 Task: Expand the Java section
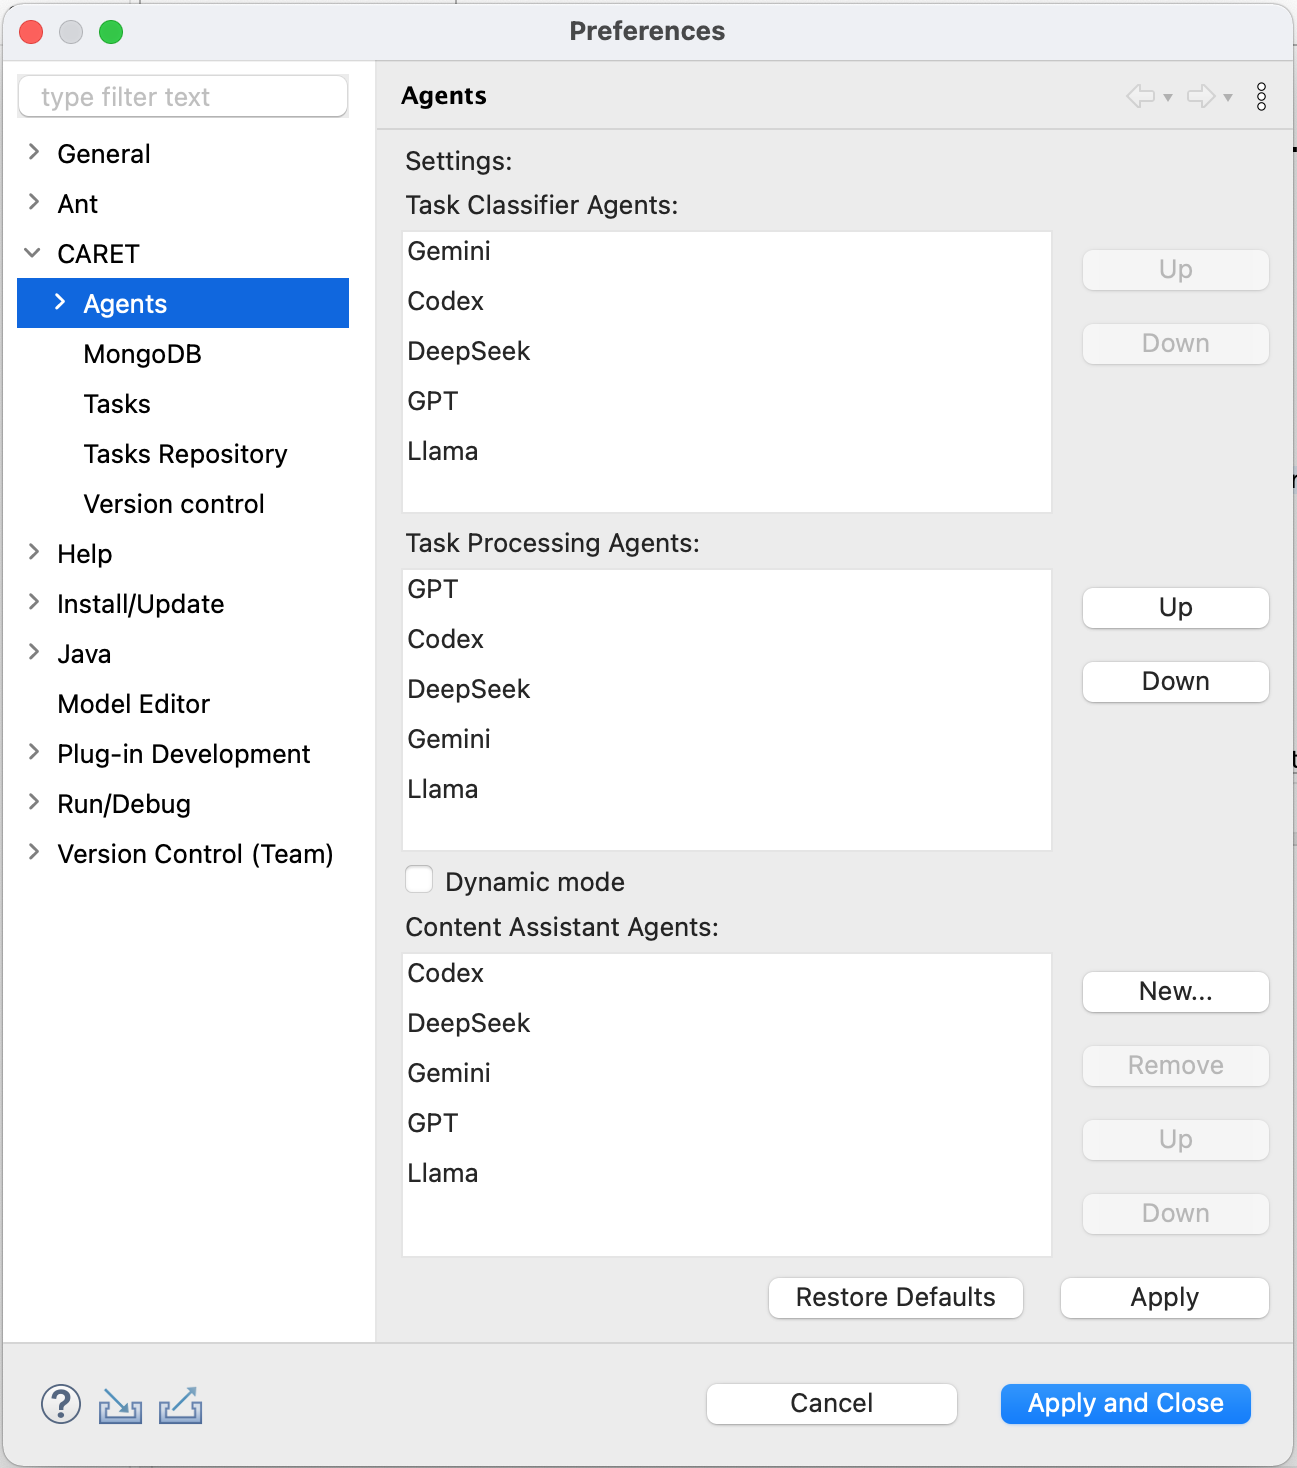(x=33, y=653)
